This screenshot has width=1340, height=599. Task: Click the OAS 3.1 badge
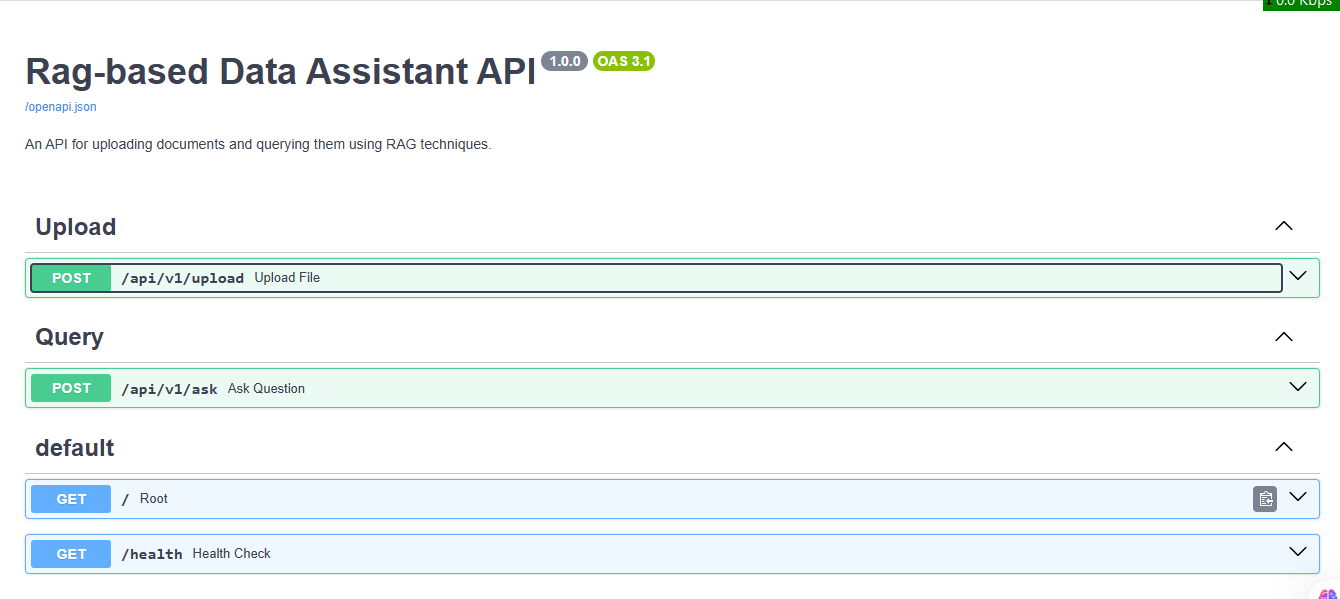pos(623,61)
